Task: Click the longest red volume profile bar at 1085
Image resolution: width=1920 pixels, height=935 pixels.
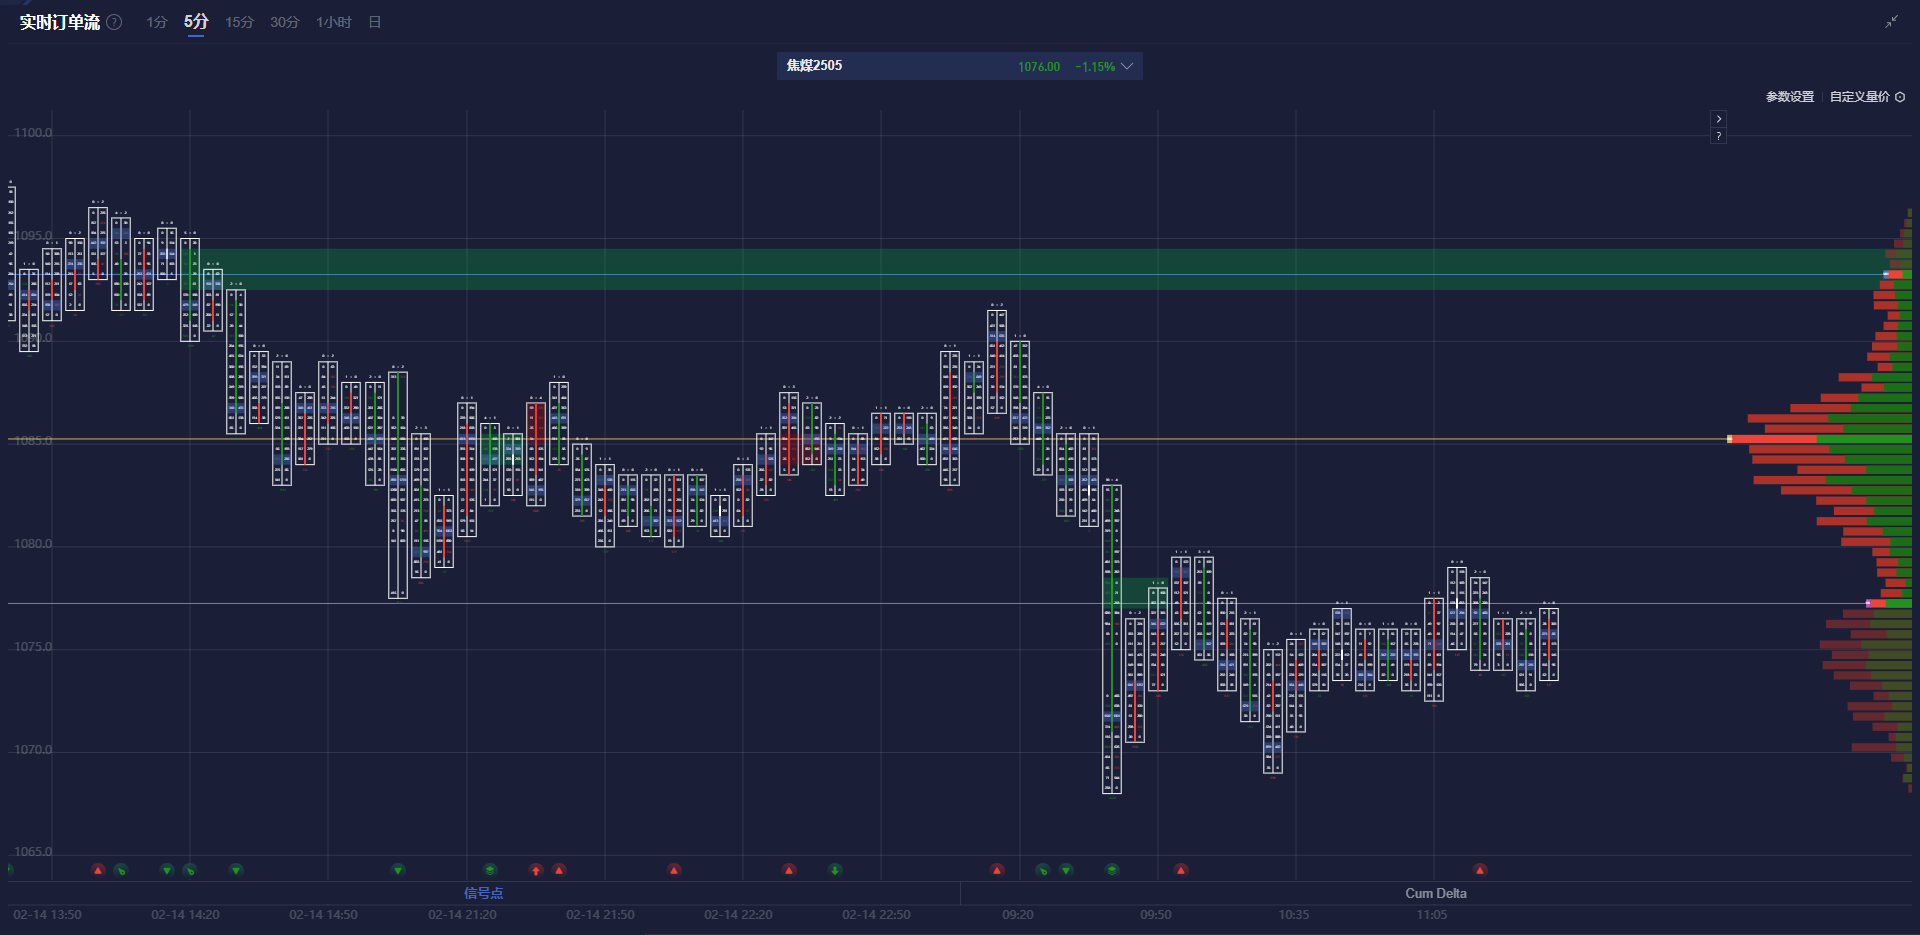Action: 1772,439
